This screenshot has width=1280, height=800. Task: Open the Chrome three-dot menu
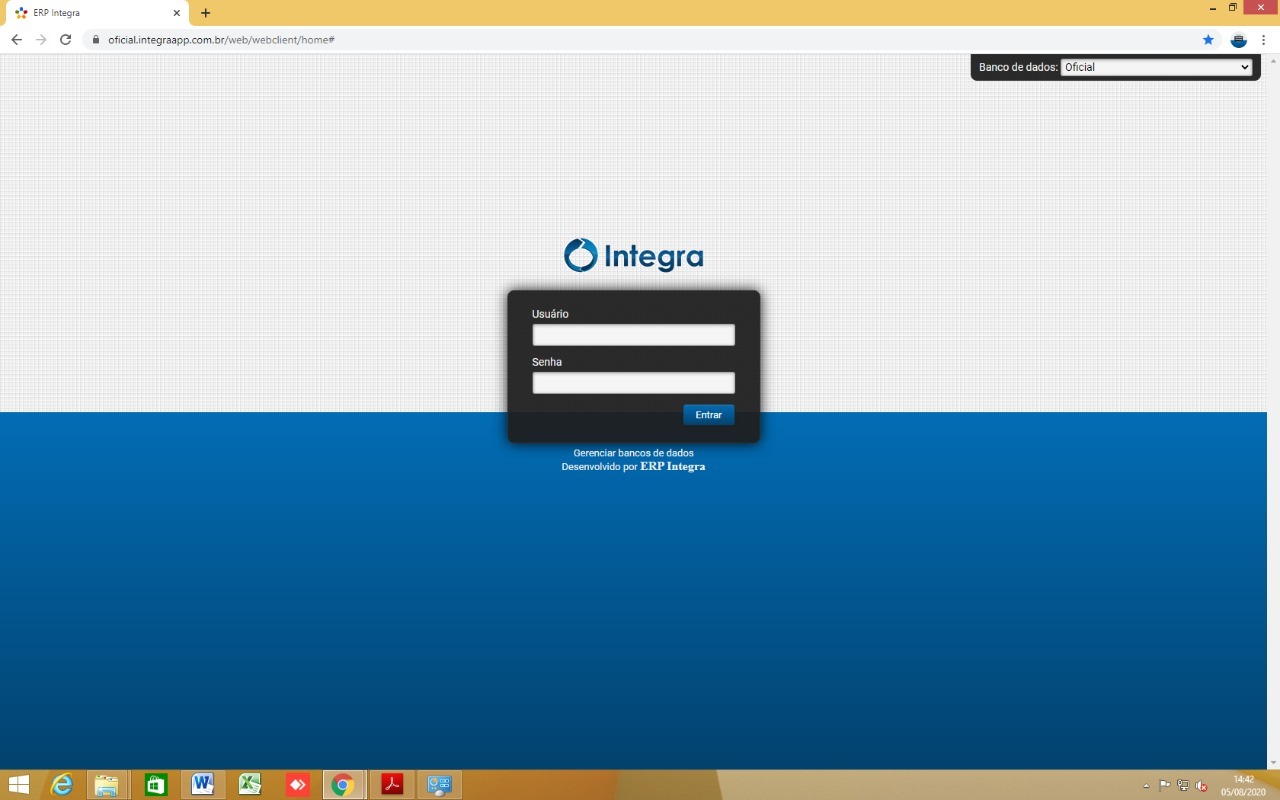pos(1264,40)
